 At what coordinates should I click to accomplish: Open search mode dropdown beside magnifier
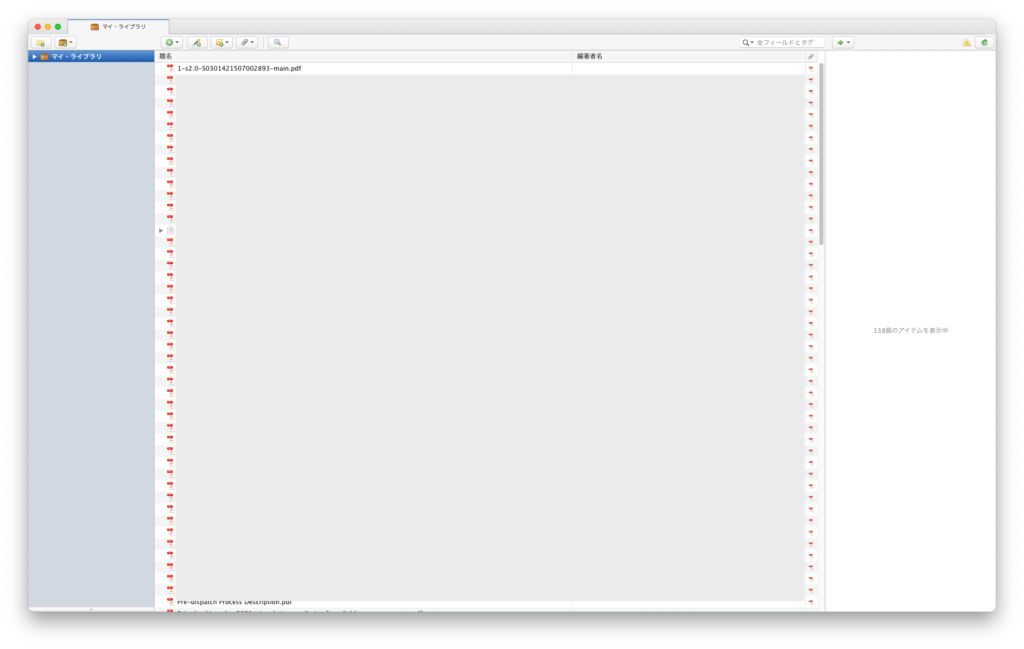point(748,43)
